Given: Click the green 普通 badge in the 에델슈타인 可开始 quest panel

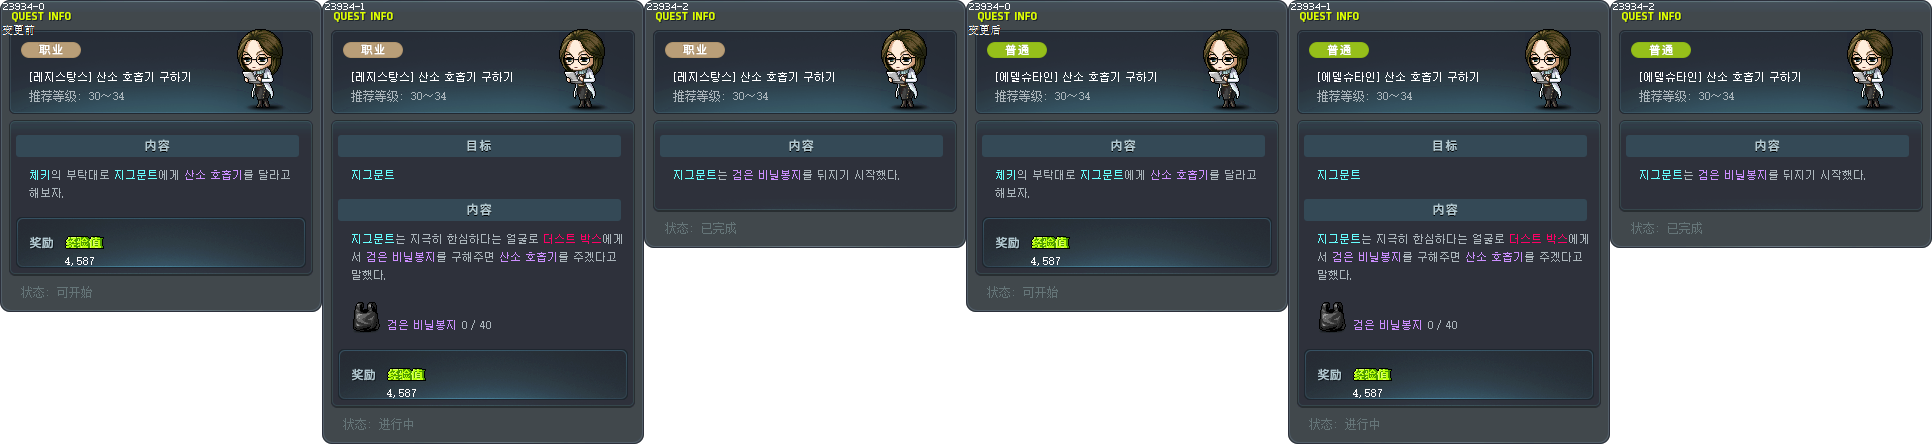Looking at the screenshot, I should (1017, 50).
